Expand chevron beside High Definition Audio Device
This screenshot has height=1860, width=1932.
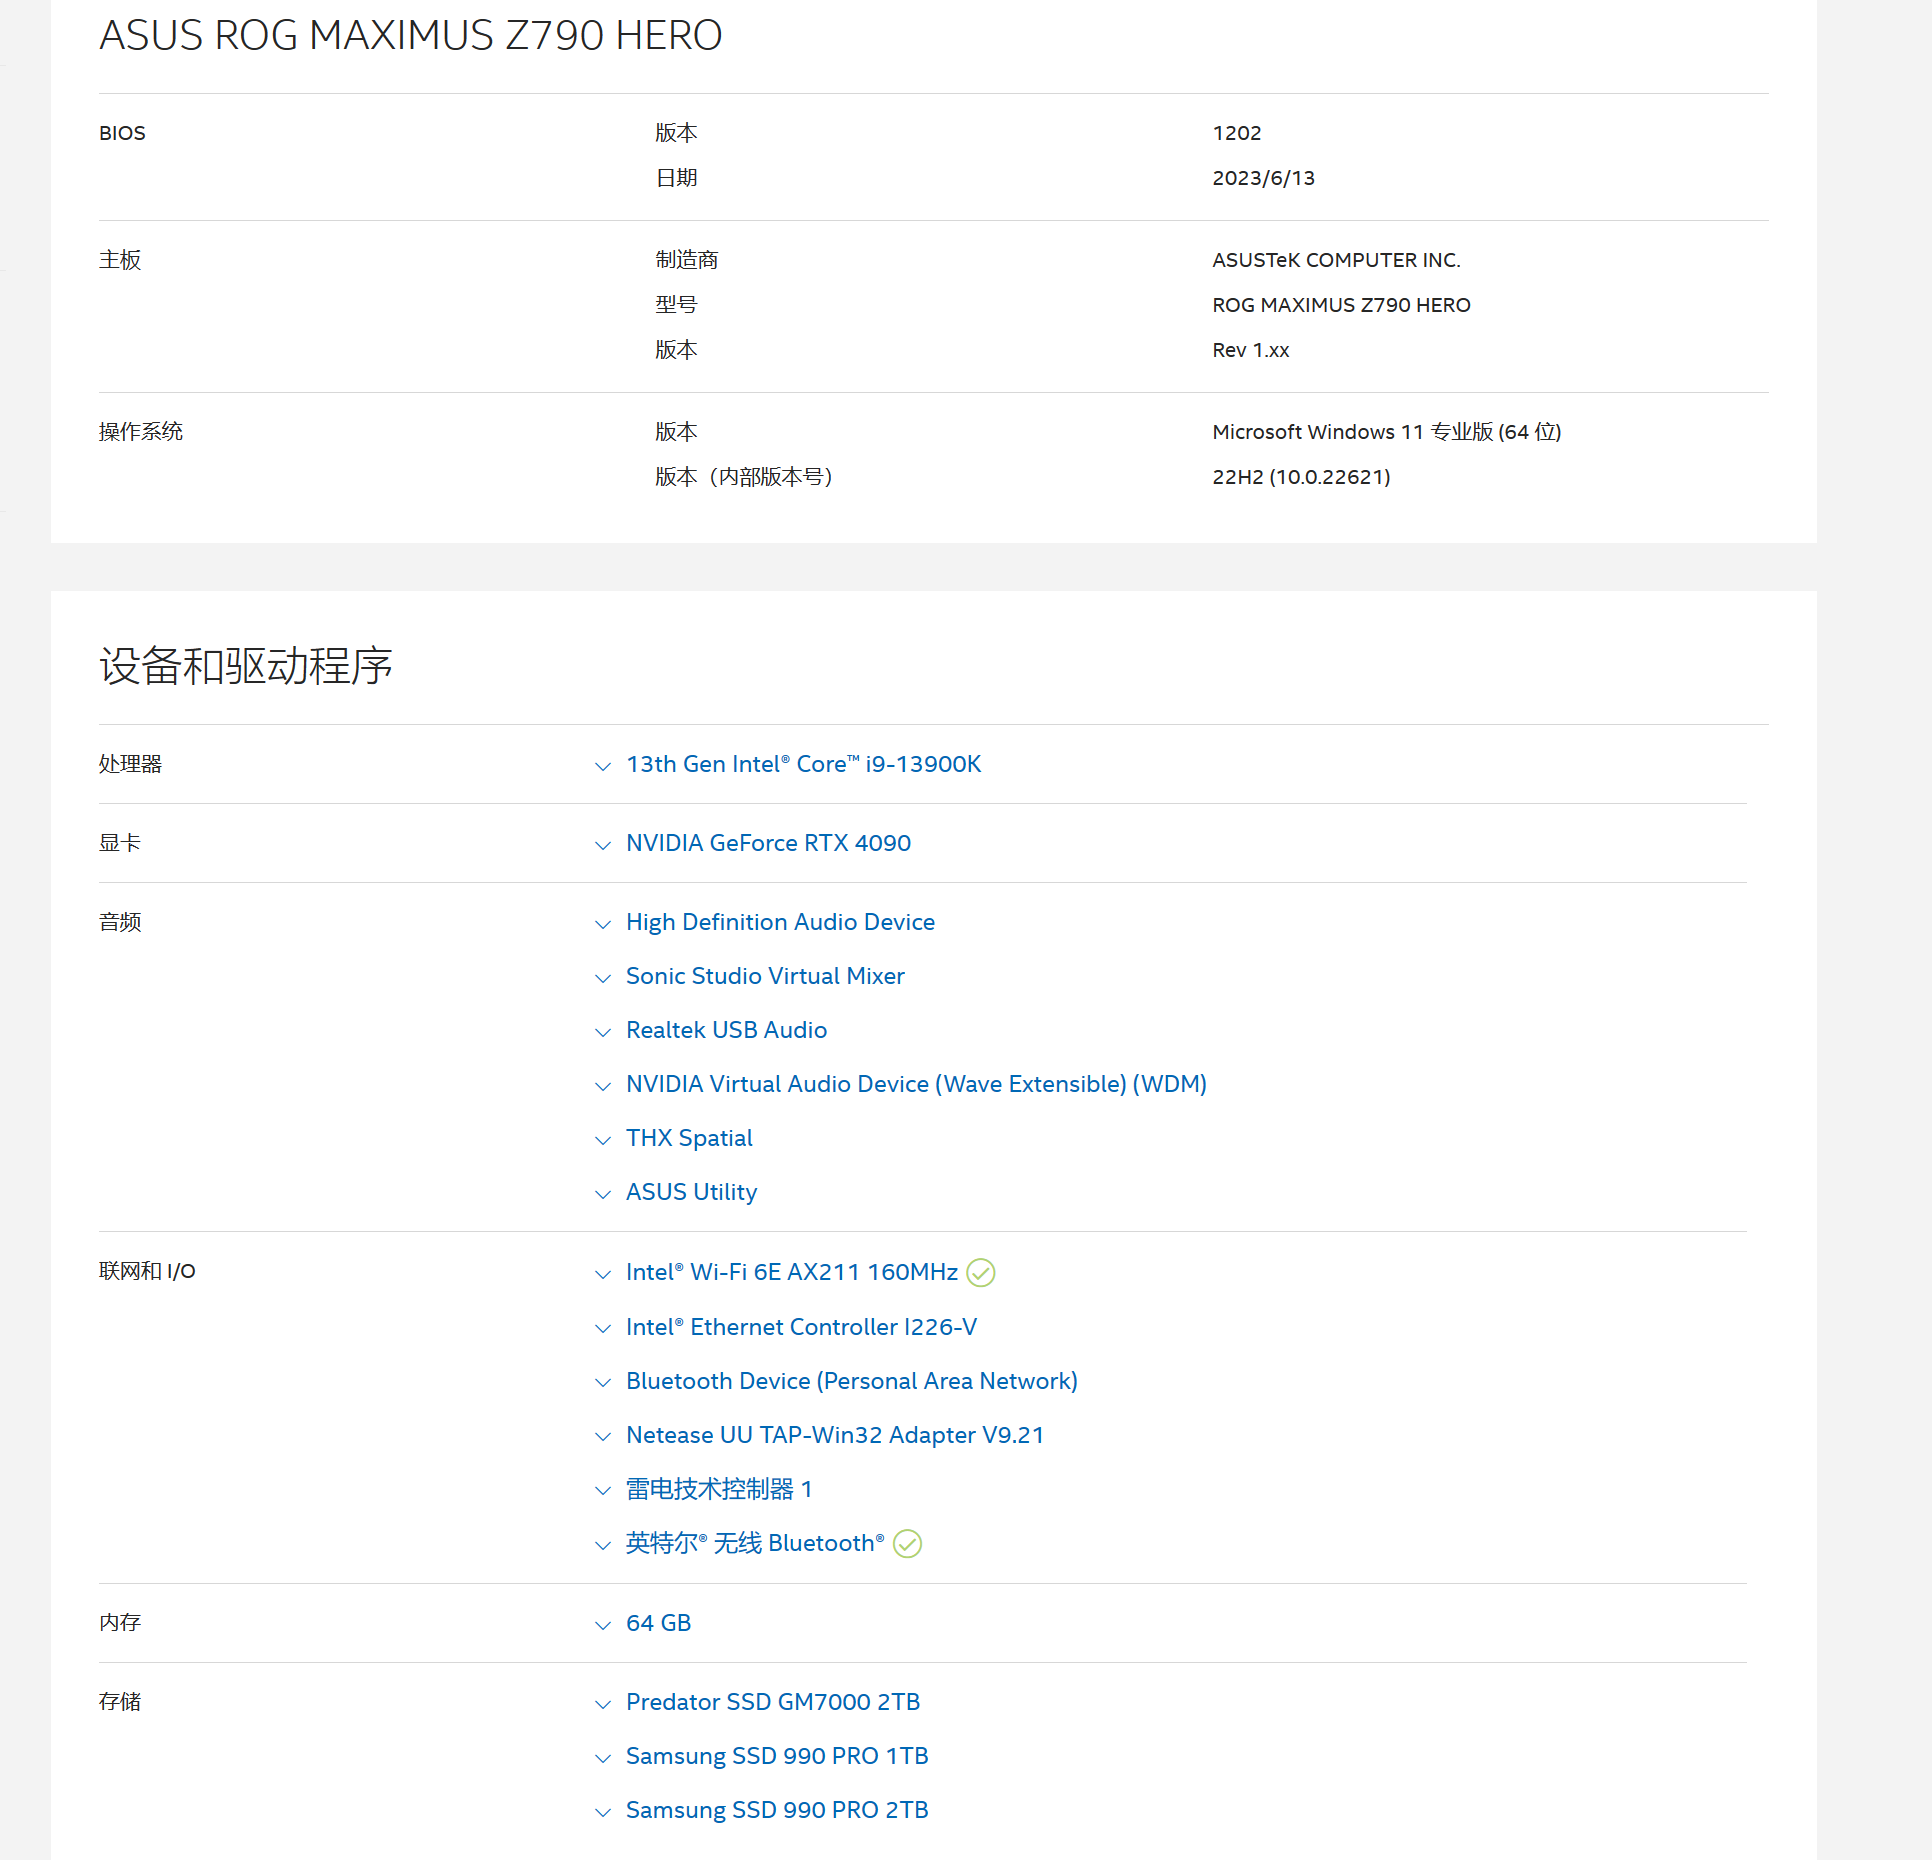pos(602,925)
